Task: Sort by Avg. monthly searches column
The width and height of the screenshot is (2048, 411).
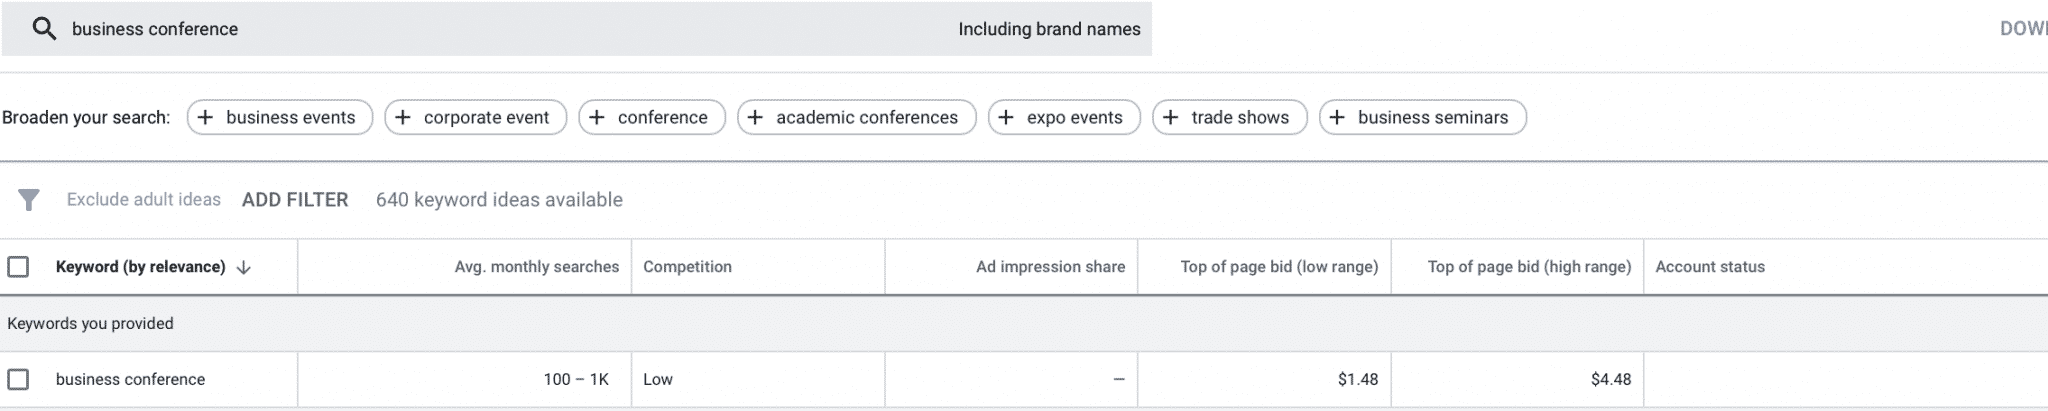Action: [537, 267]
